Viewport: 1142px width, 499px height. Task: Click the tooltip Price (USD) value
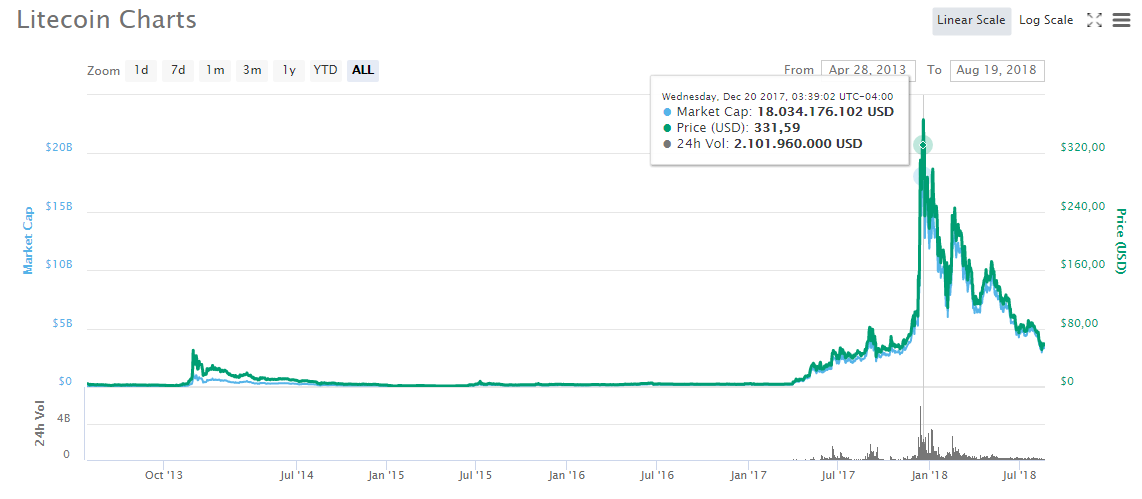tap(779, 127)
